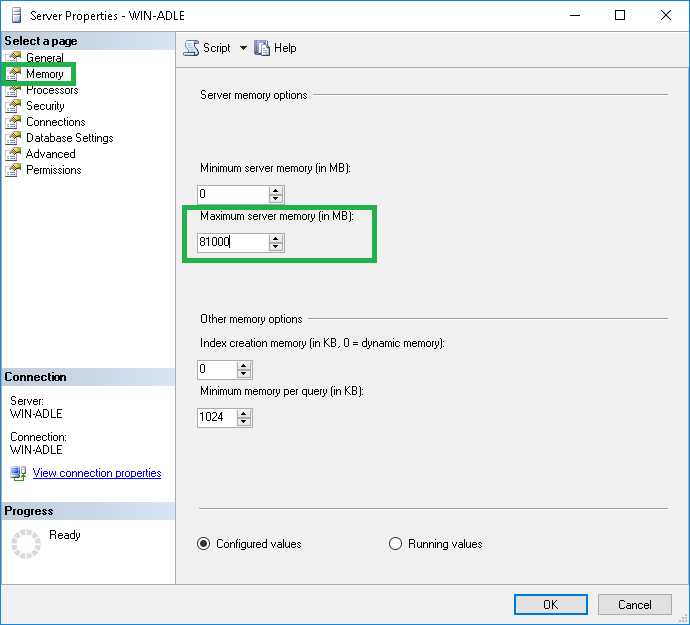Click the Script button label
This screenshot has height=625, width=690.
(x=217, y=48)
